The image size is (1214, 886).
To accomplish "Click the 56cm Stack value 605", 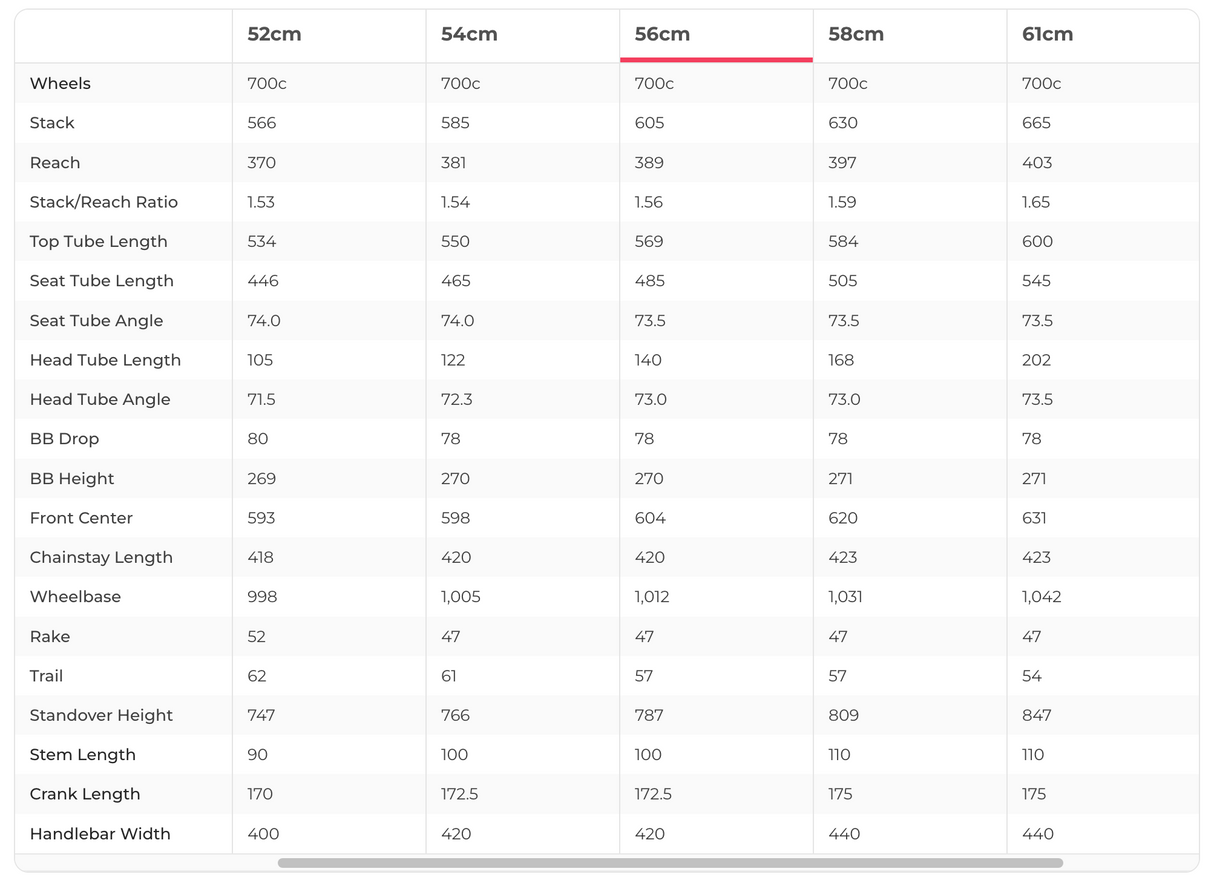I will click(x=648, y=123).
